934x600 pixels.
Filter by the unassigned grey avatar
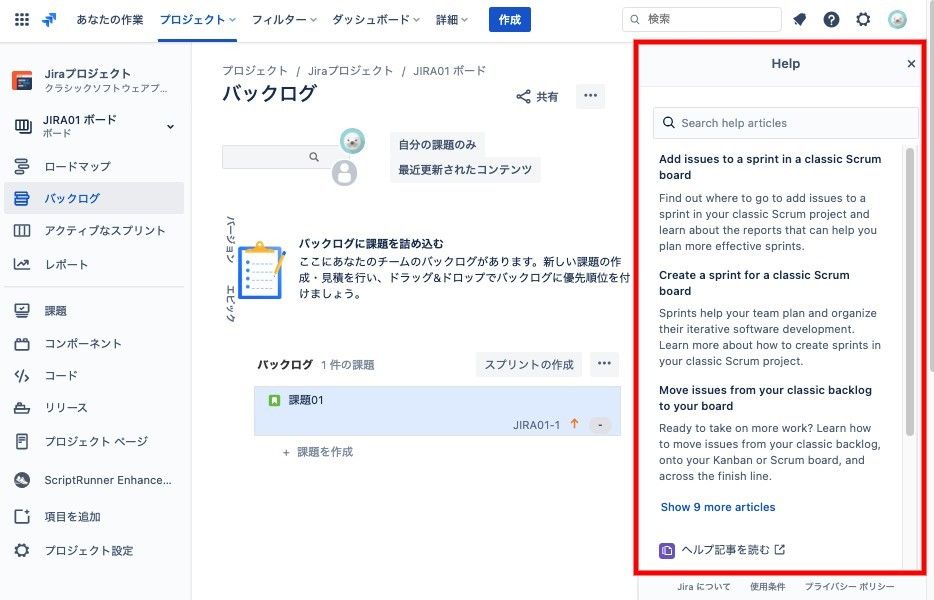click(x=344, y=173)
